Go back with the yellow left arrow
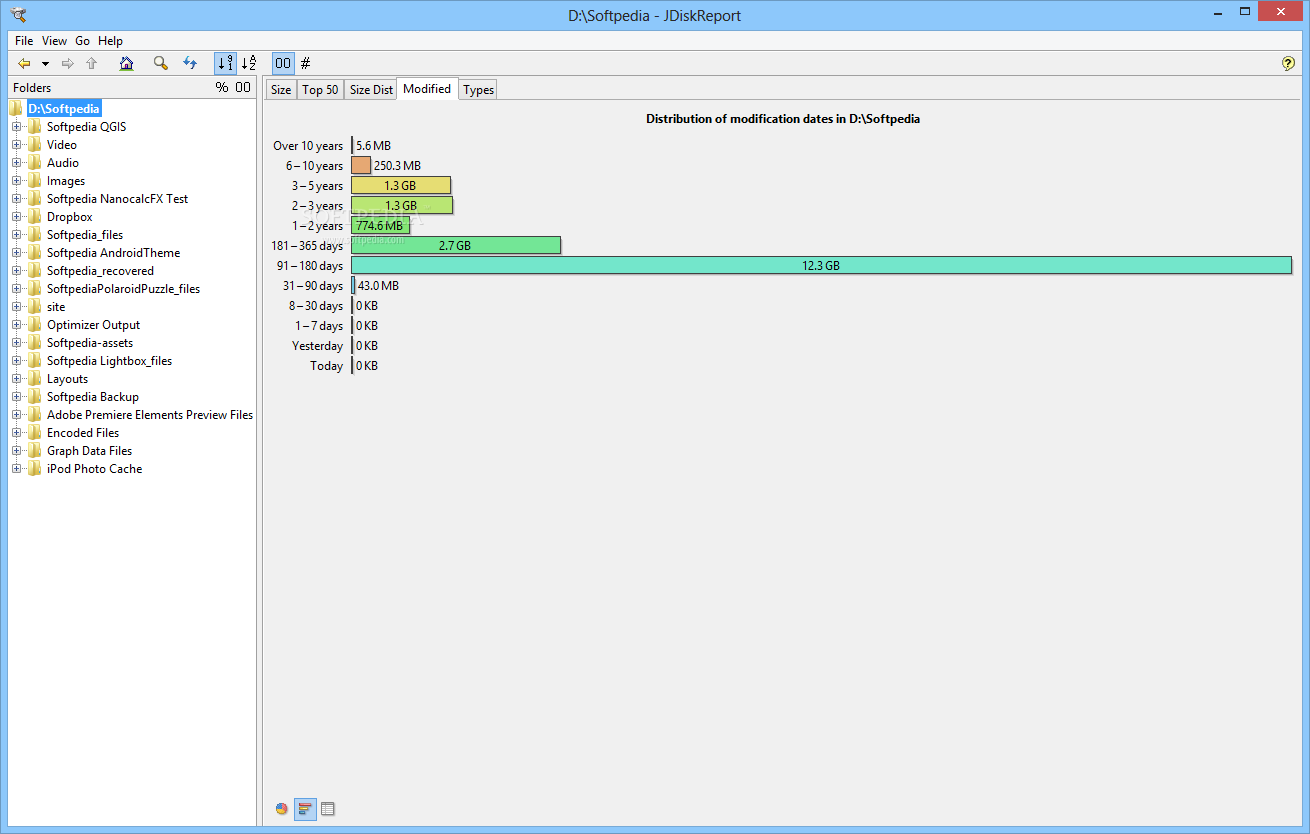The image size is (1310, 834). point(24,63)
